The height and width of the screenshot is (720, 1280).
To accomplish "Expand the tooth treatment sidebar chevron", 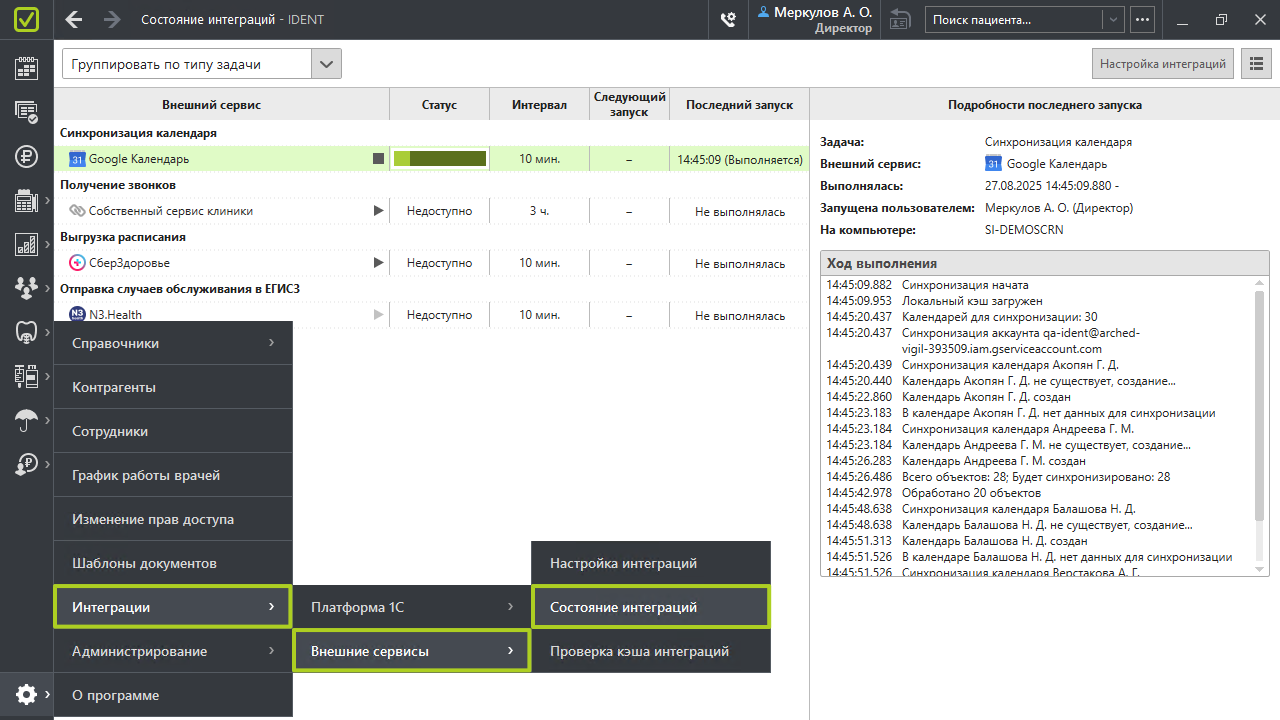I will pos(47,332).
